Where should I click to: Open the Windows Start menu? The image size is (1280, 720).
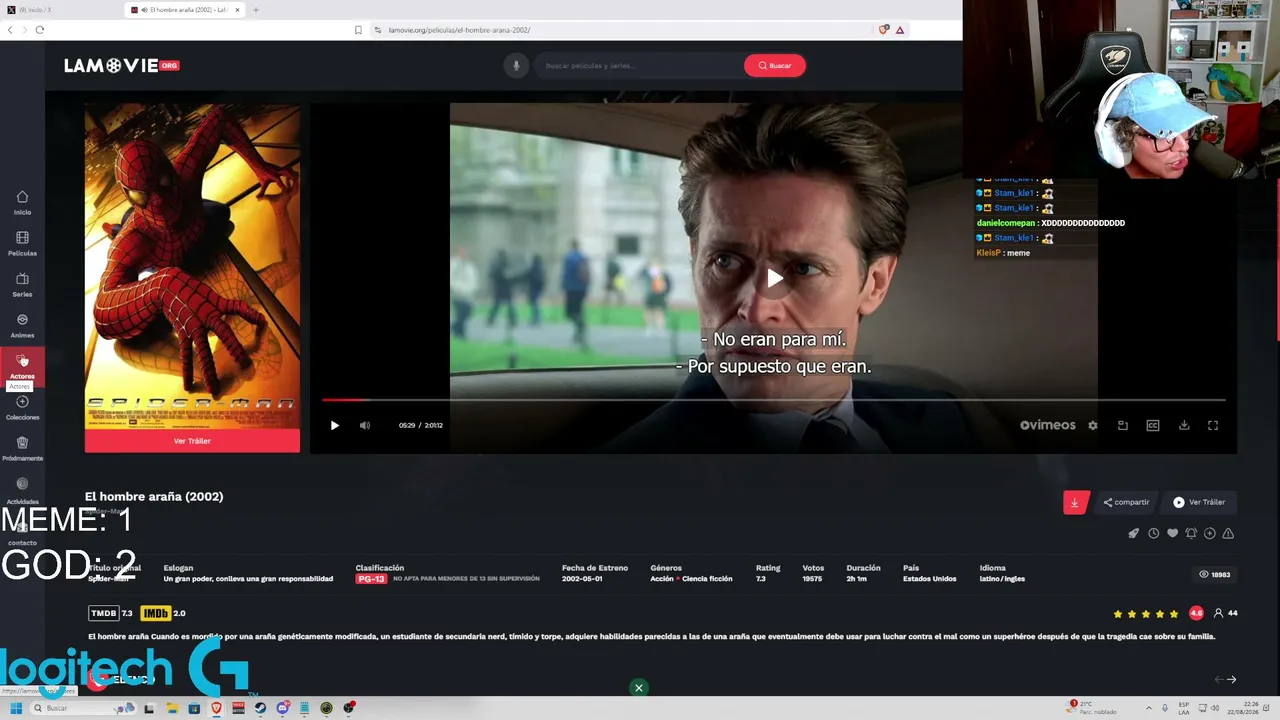click(x=16, y=709)
